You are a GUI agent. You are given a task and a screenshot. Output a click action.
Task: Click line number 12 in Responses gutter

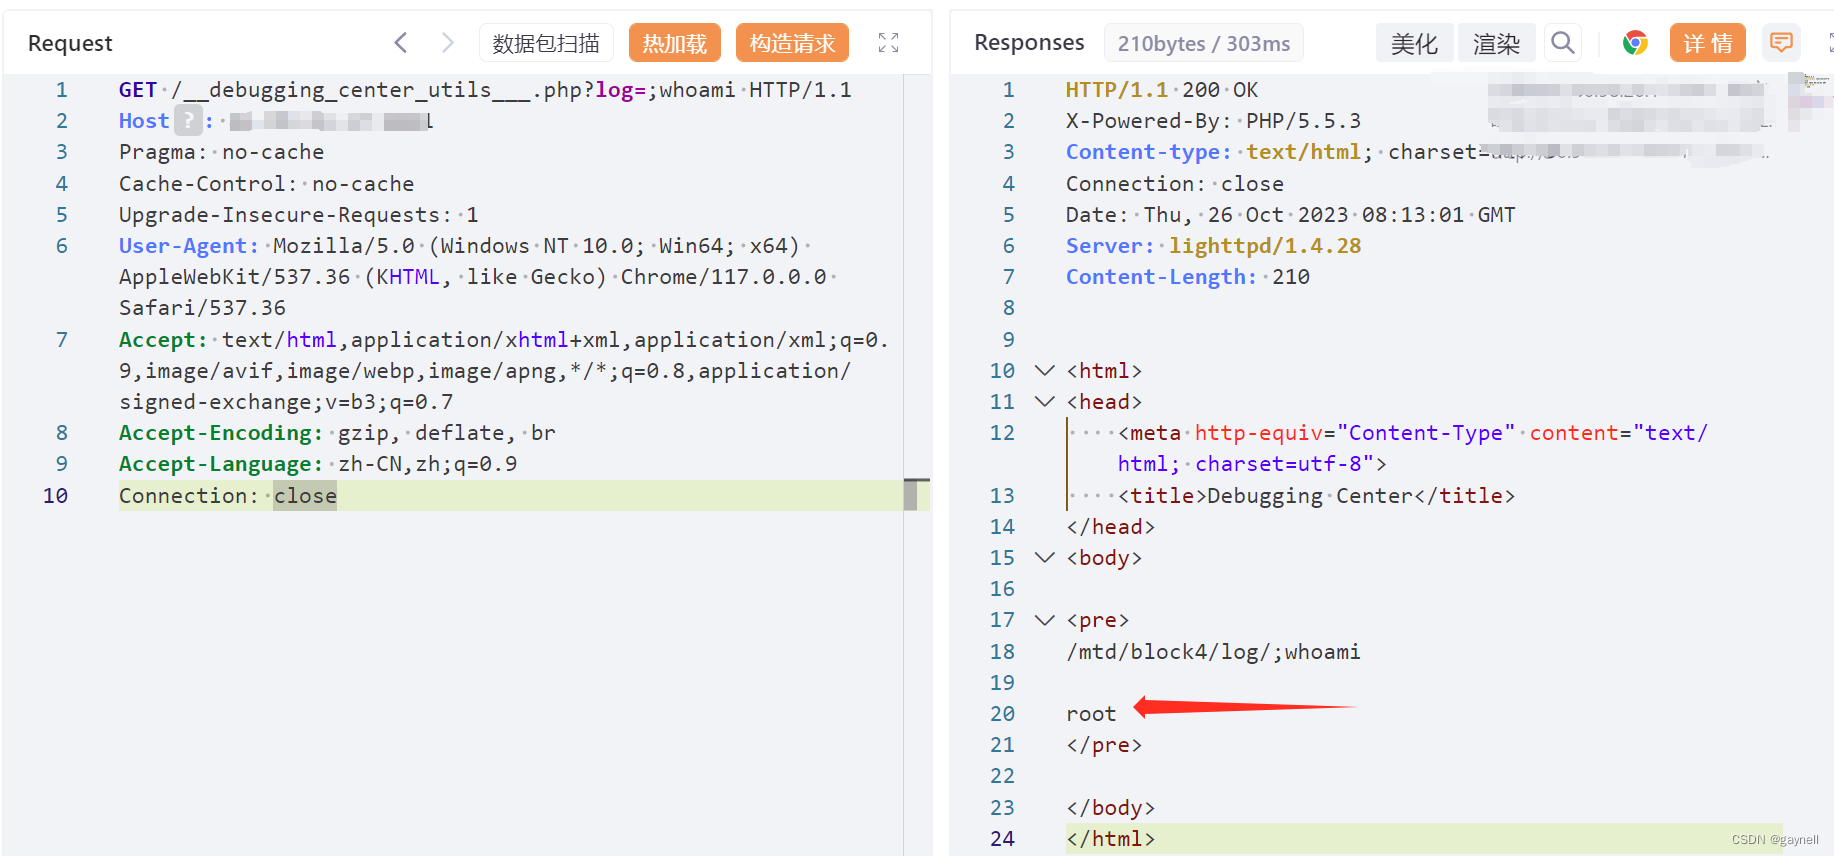pos(1002,433)
